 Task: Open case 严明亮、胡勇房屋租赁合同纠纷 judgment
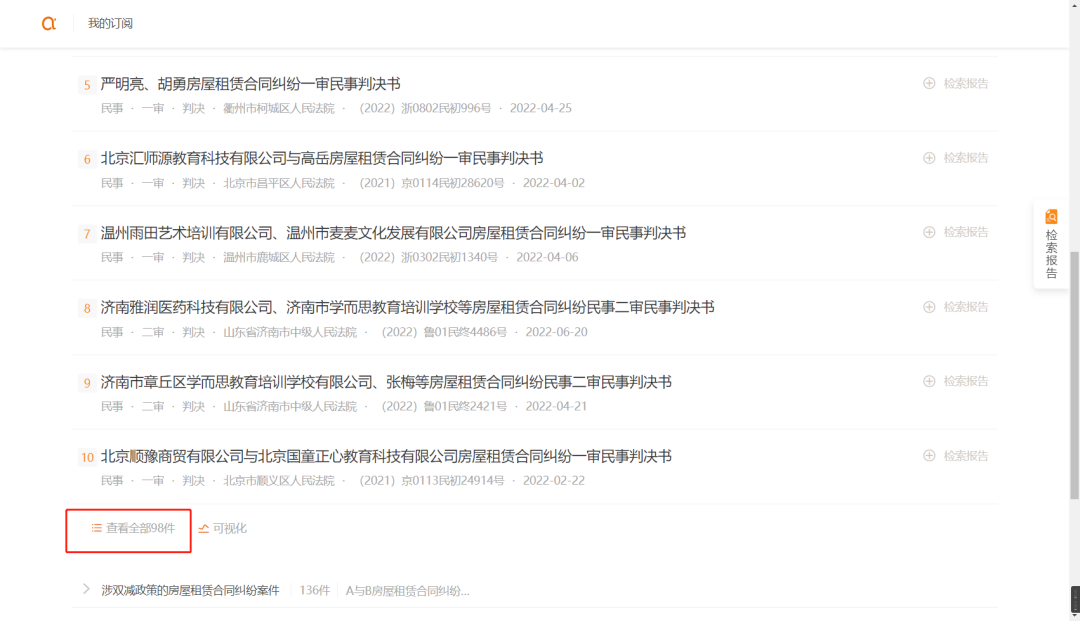[250, 84]
